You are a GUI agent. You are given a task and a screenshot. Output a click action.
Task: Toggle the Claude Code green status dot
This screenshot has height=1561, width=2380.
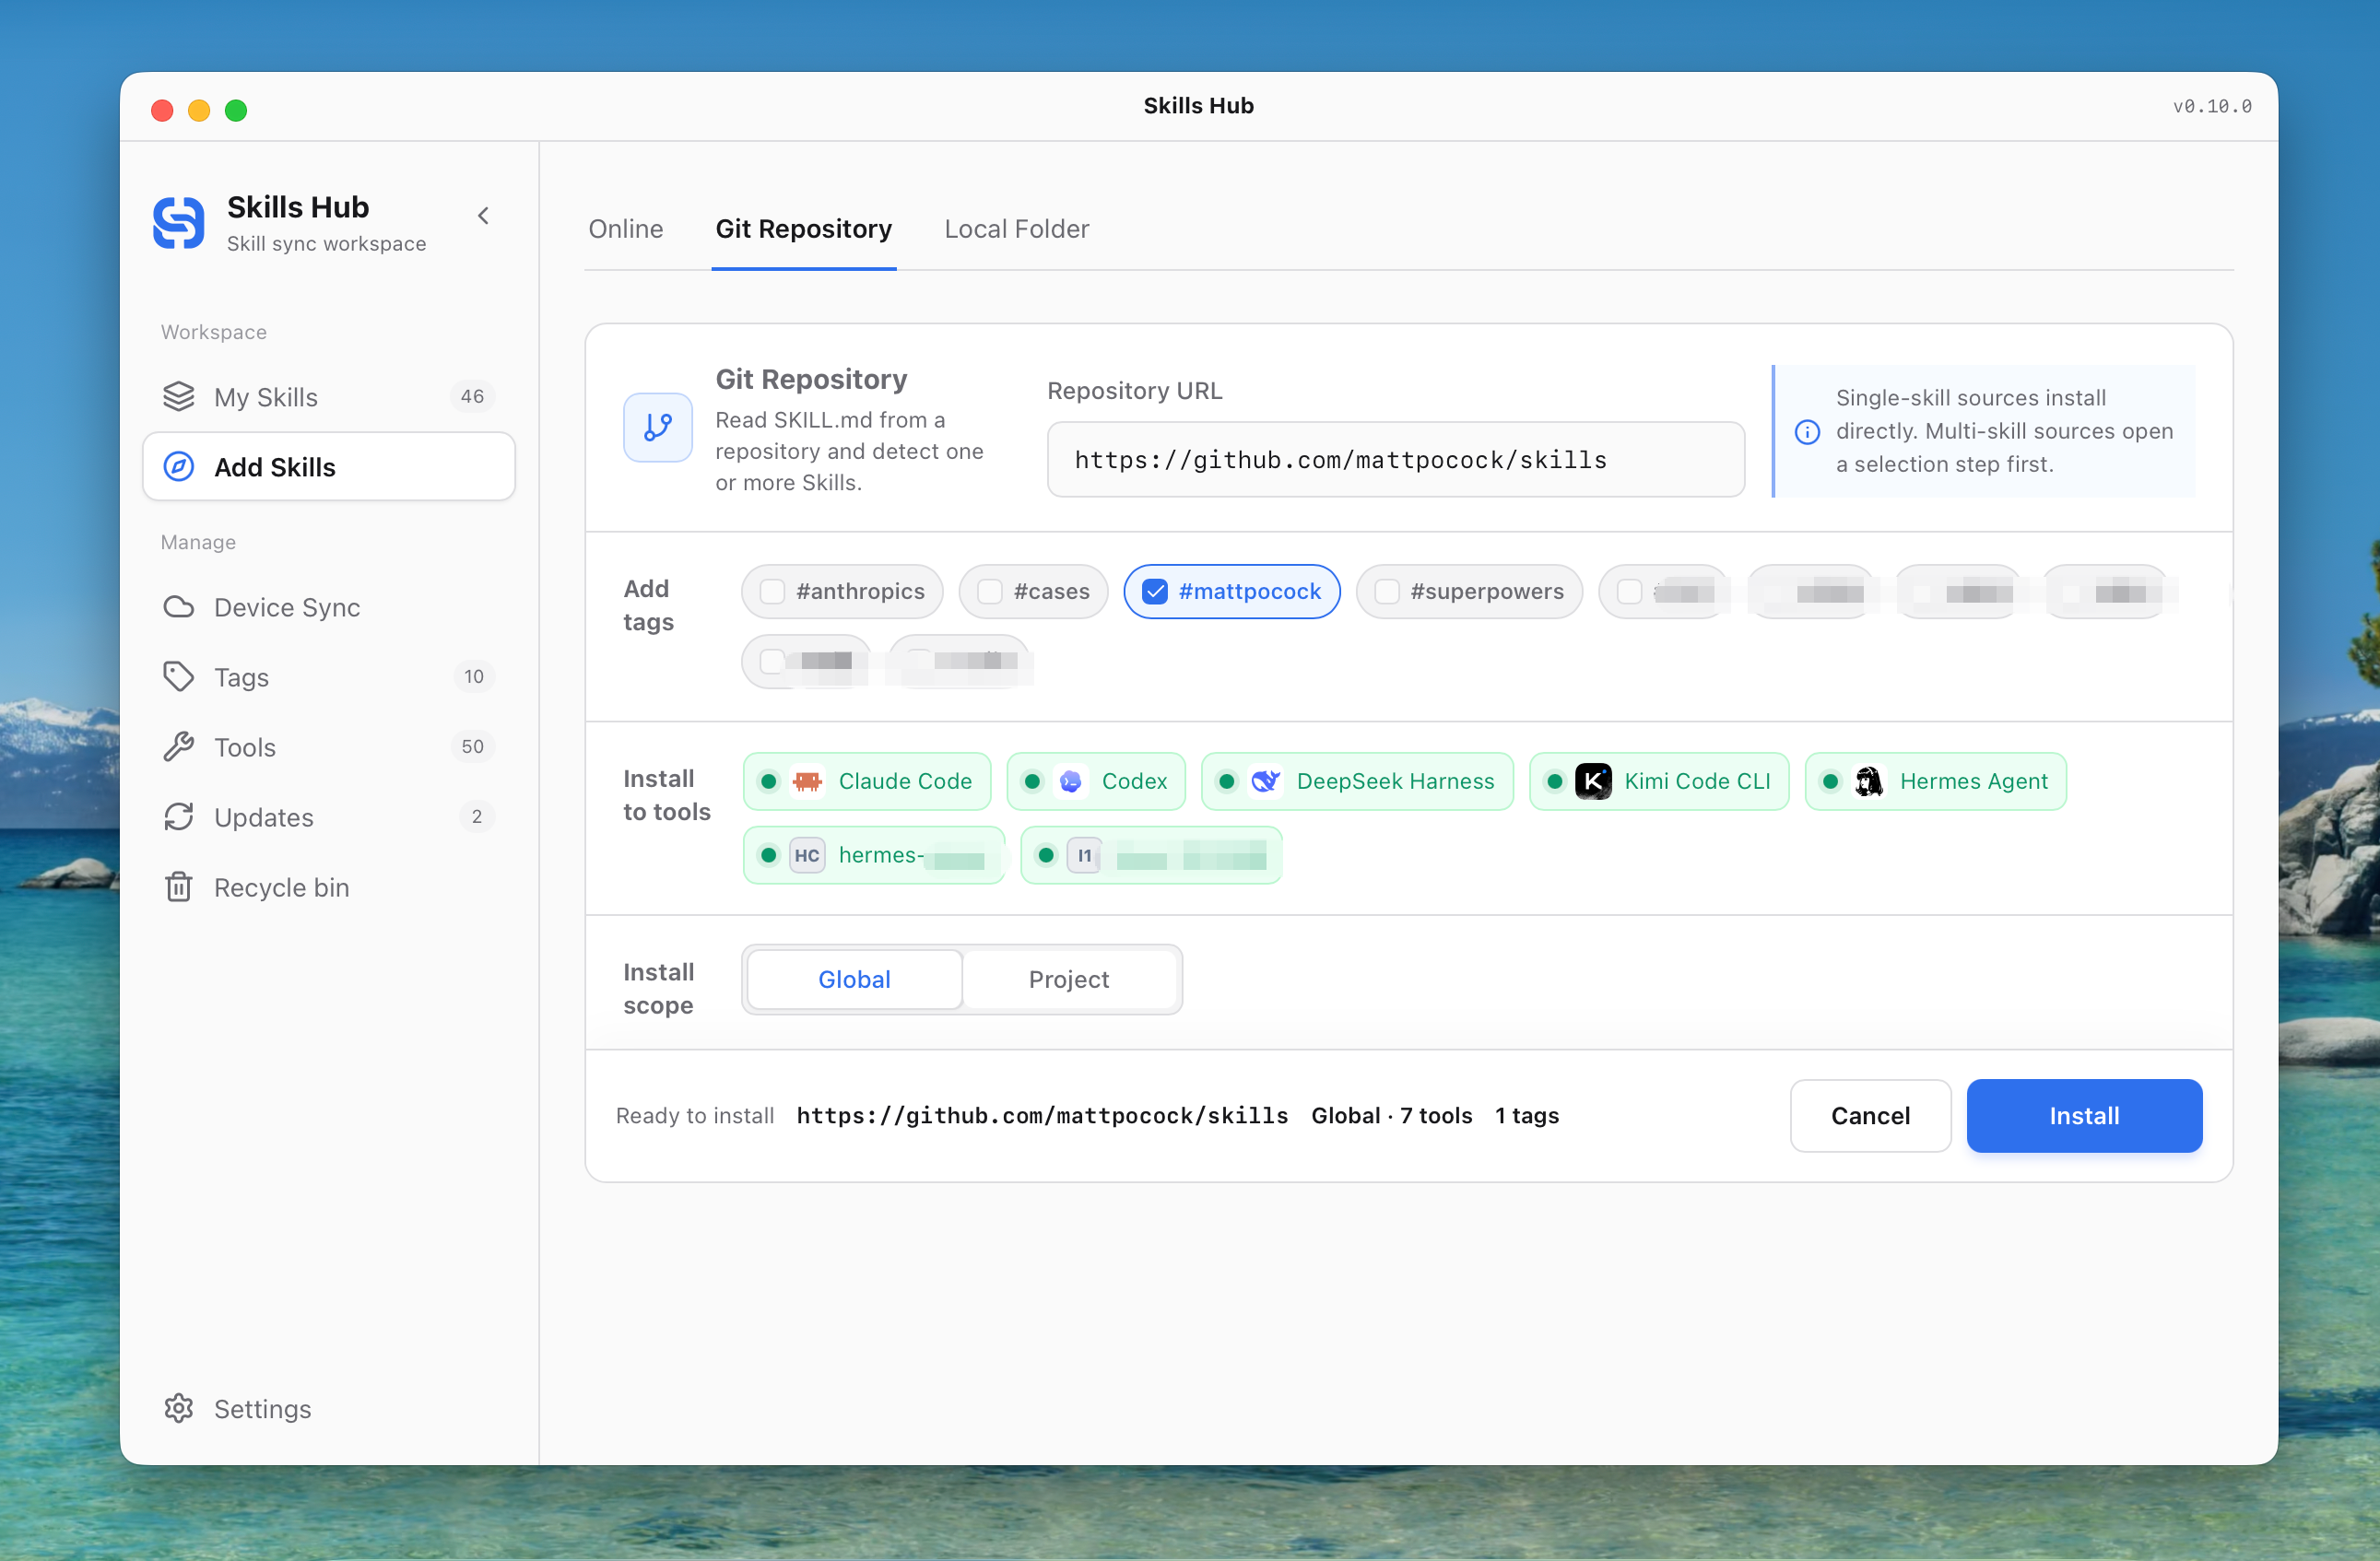[x=768, y=781]
